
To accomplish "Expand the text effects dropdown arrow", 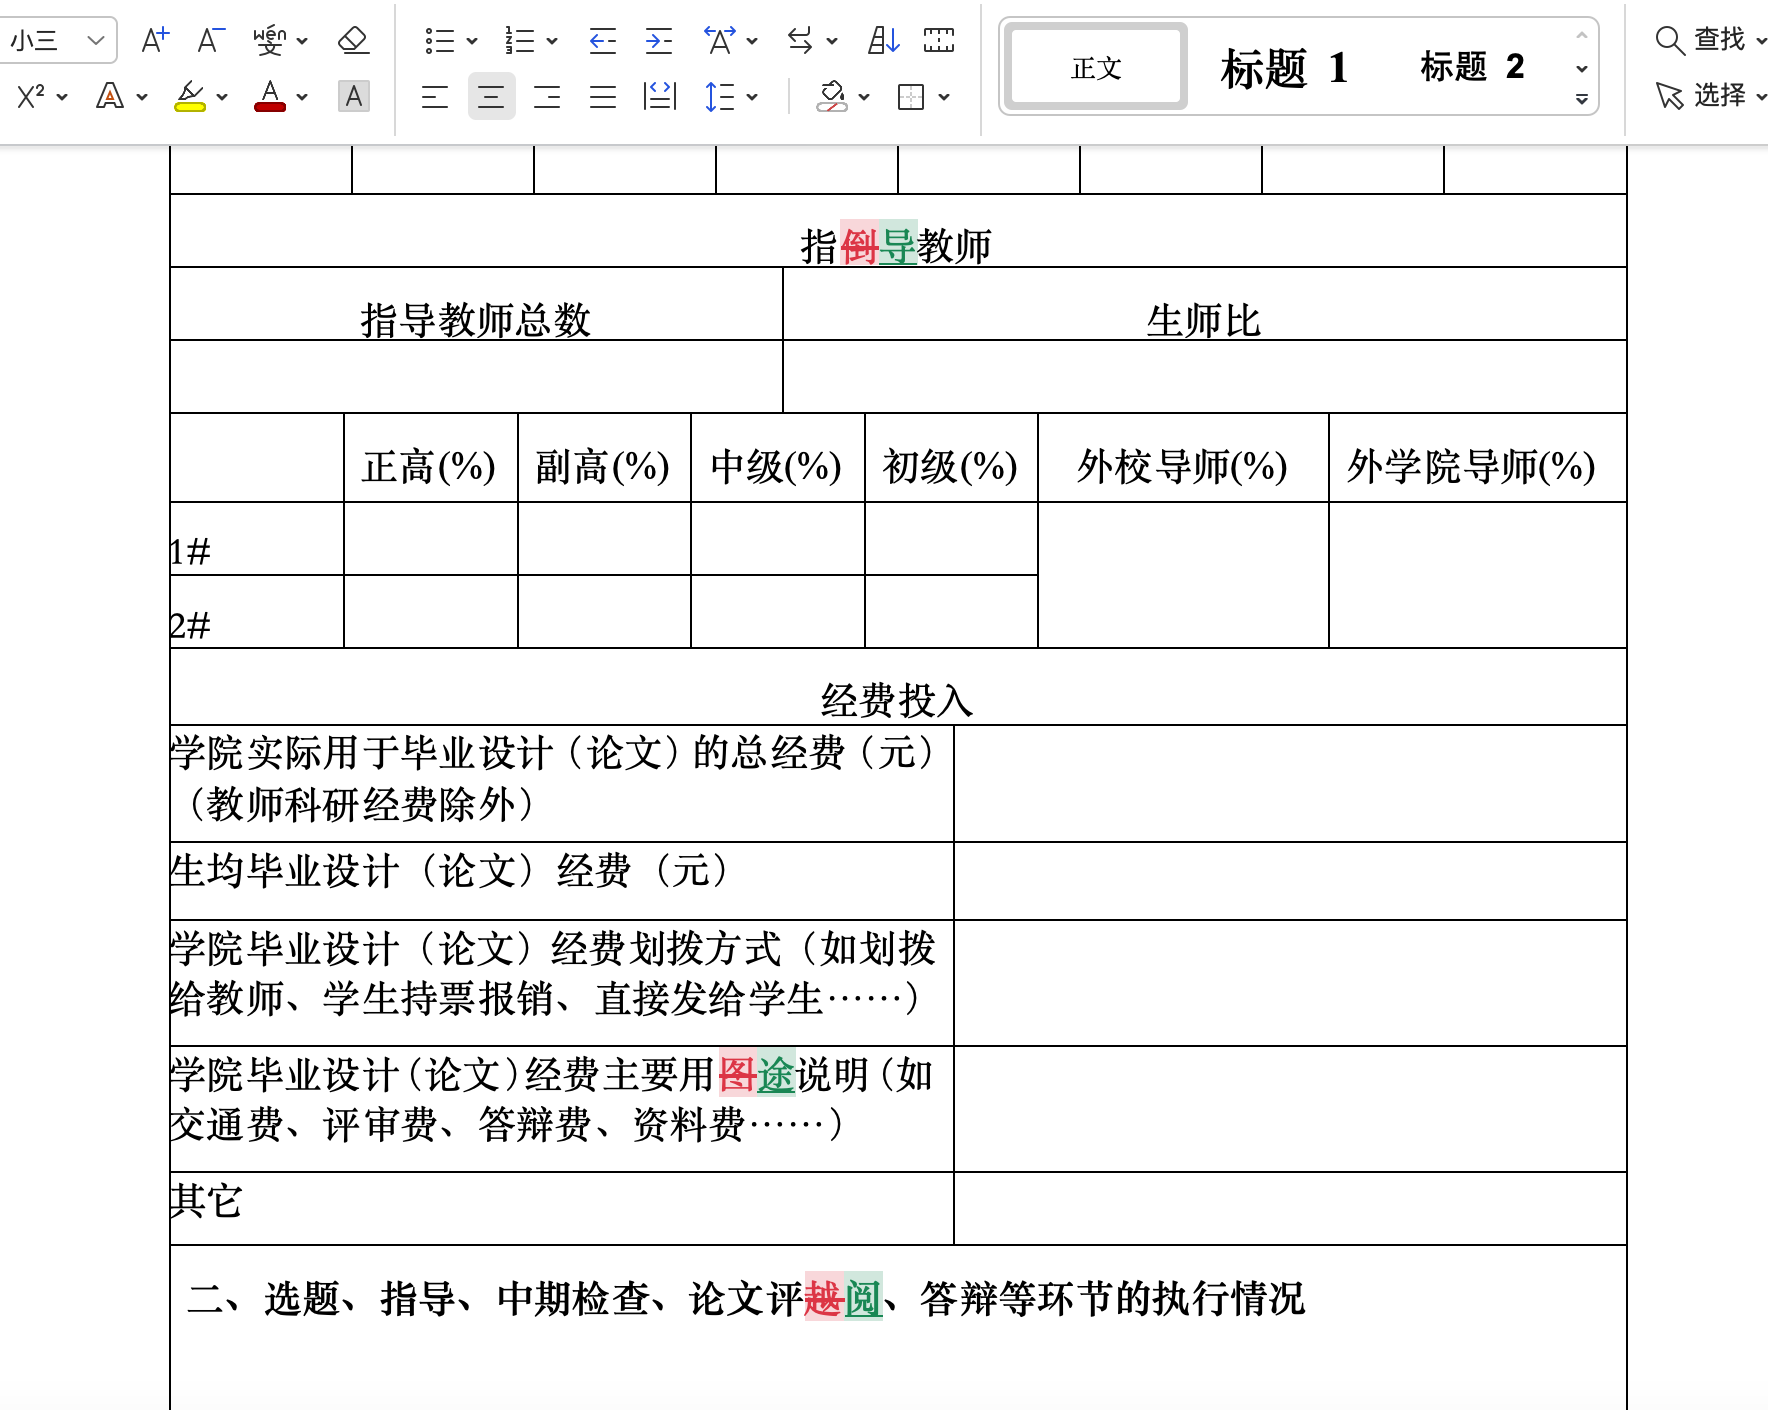I will (x=142, y=97).
